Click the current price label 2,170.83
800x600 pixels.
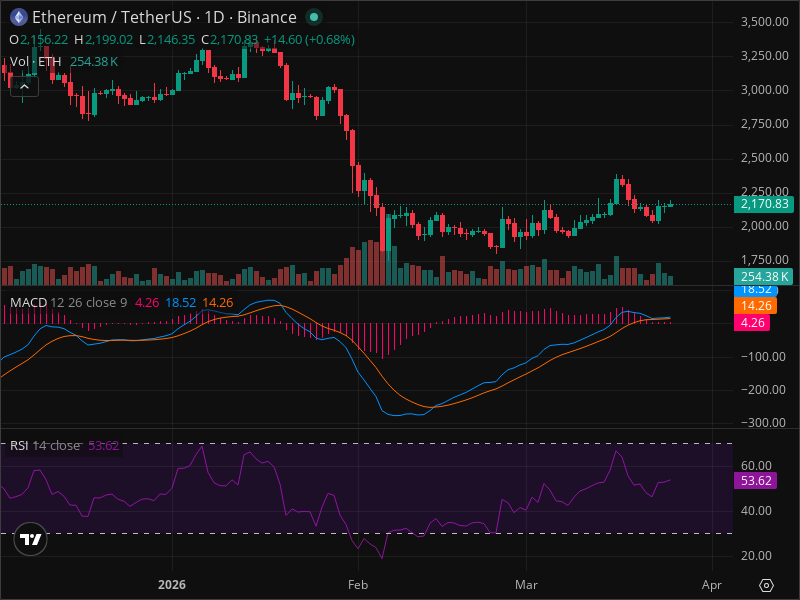(x=763, y=204)
